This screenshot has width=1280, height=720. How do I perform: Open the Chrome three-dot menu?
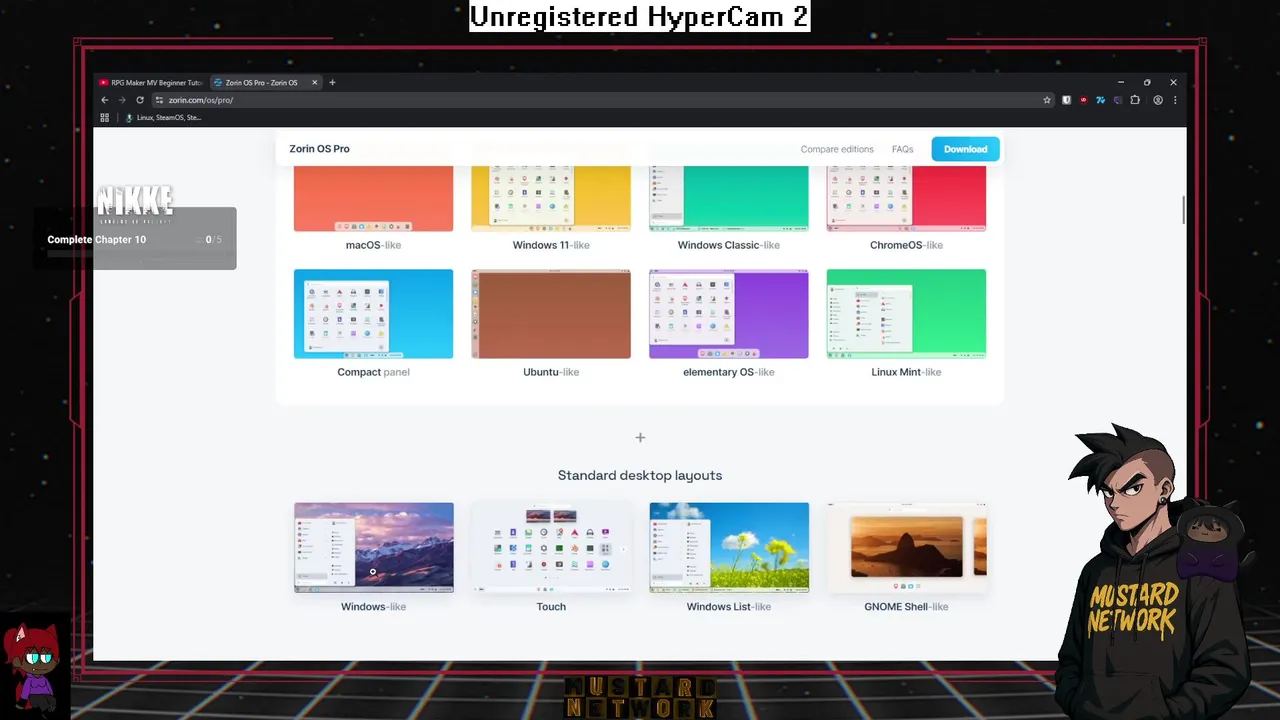[1175, 100]
